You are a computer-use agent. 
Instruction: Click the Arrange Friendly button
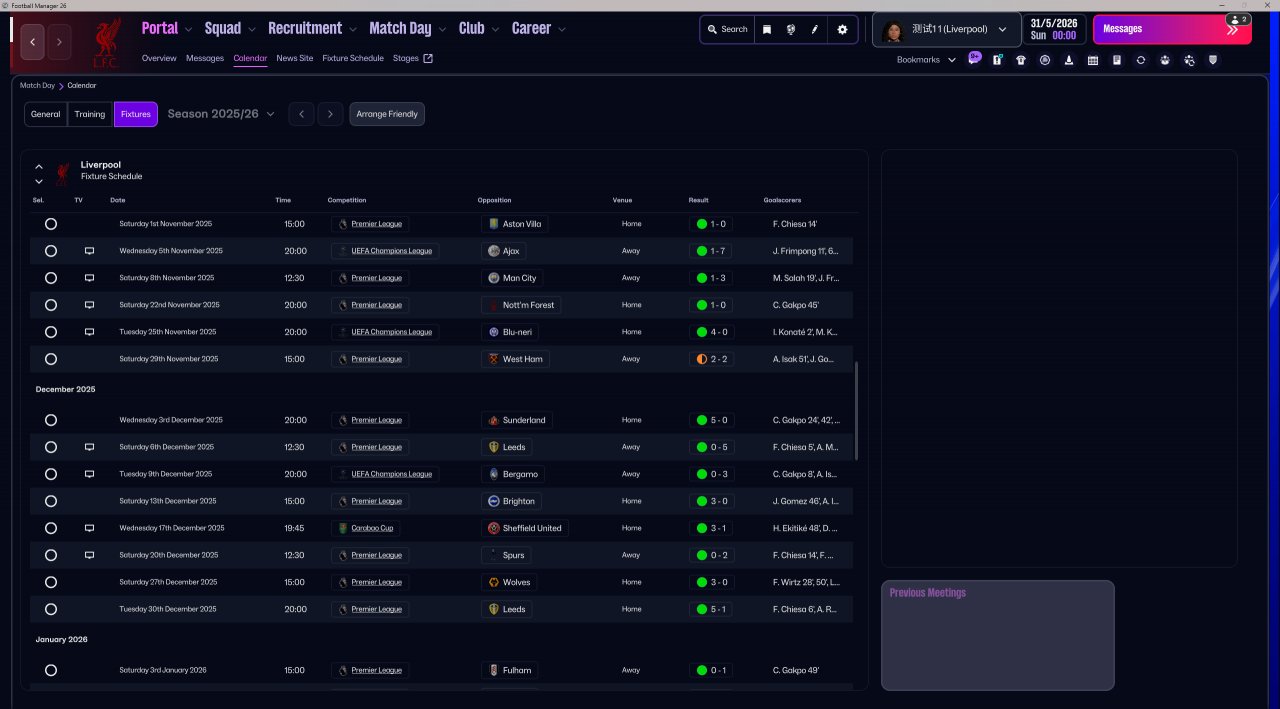click(x=387, y=114)
